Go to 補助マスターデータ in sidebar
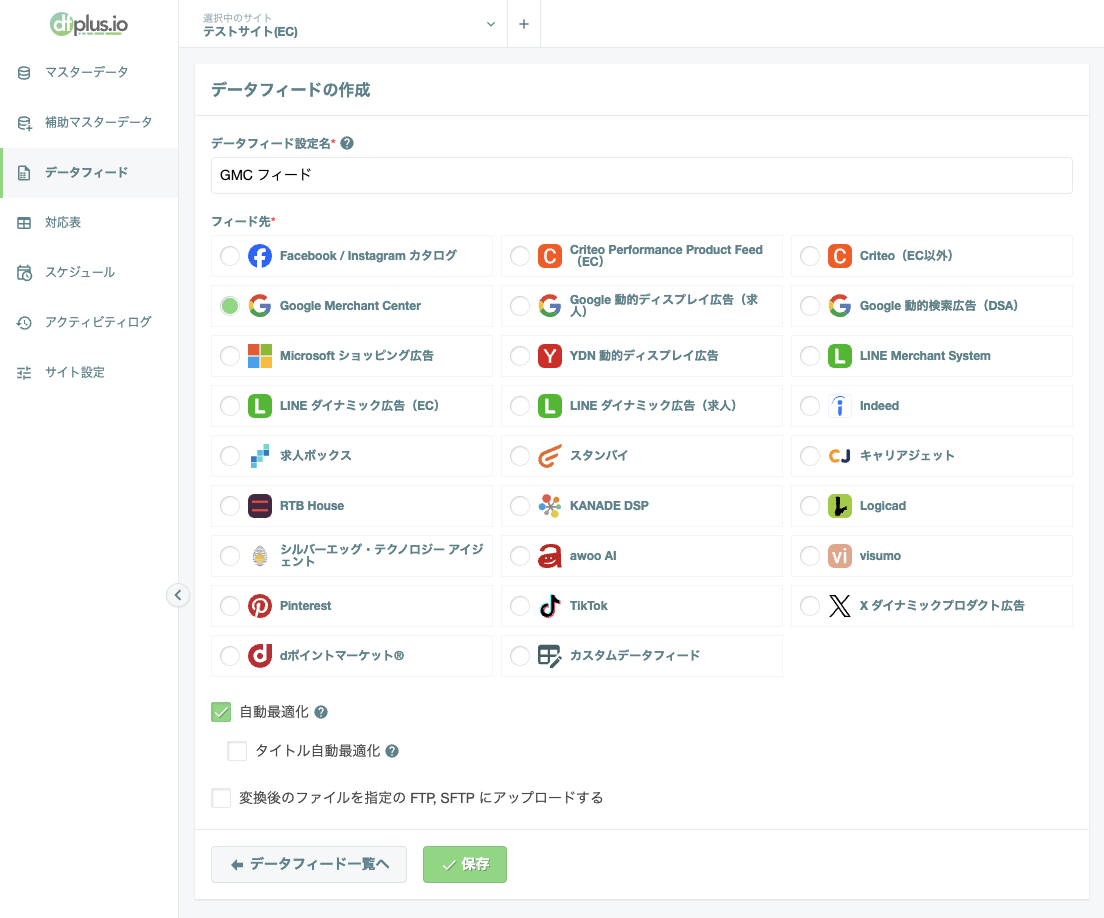Viewport: 1104px width, 918px height. [x=89, y=122]
